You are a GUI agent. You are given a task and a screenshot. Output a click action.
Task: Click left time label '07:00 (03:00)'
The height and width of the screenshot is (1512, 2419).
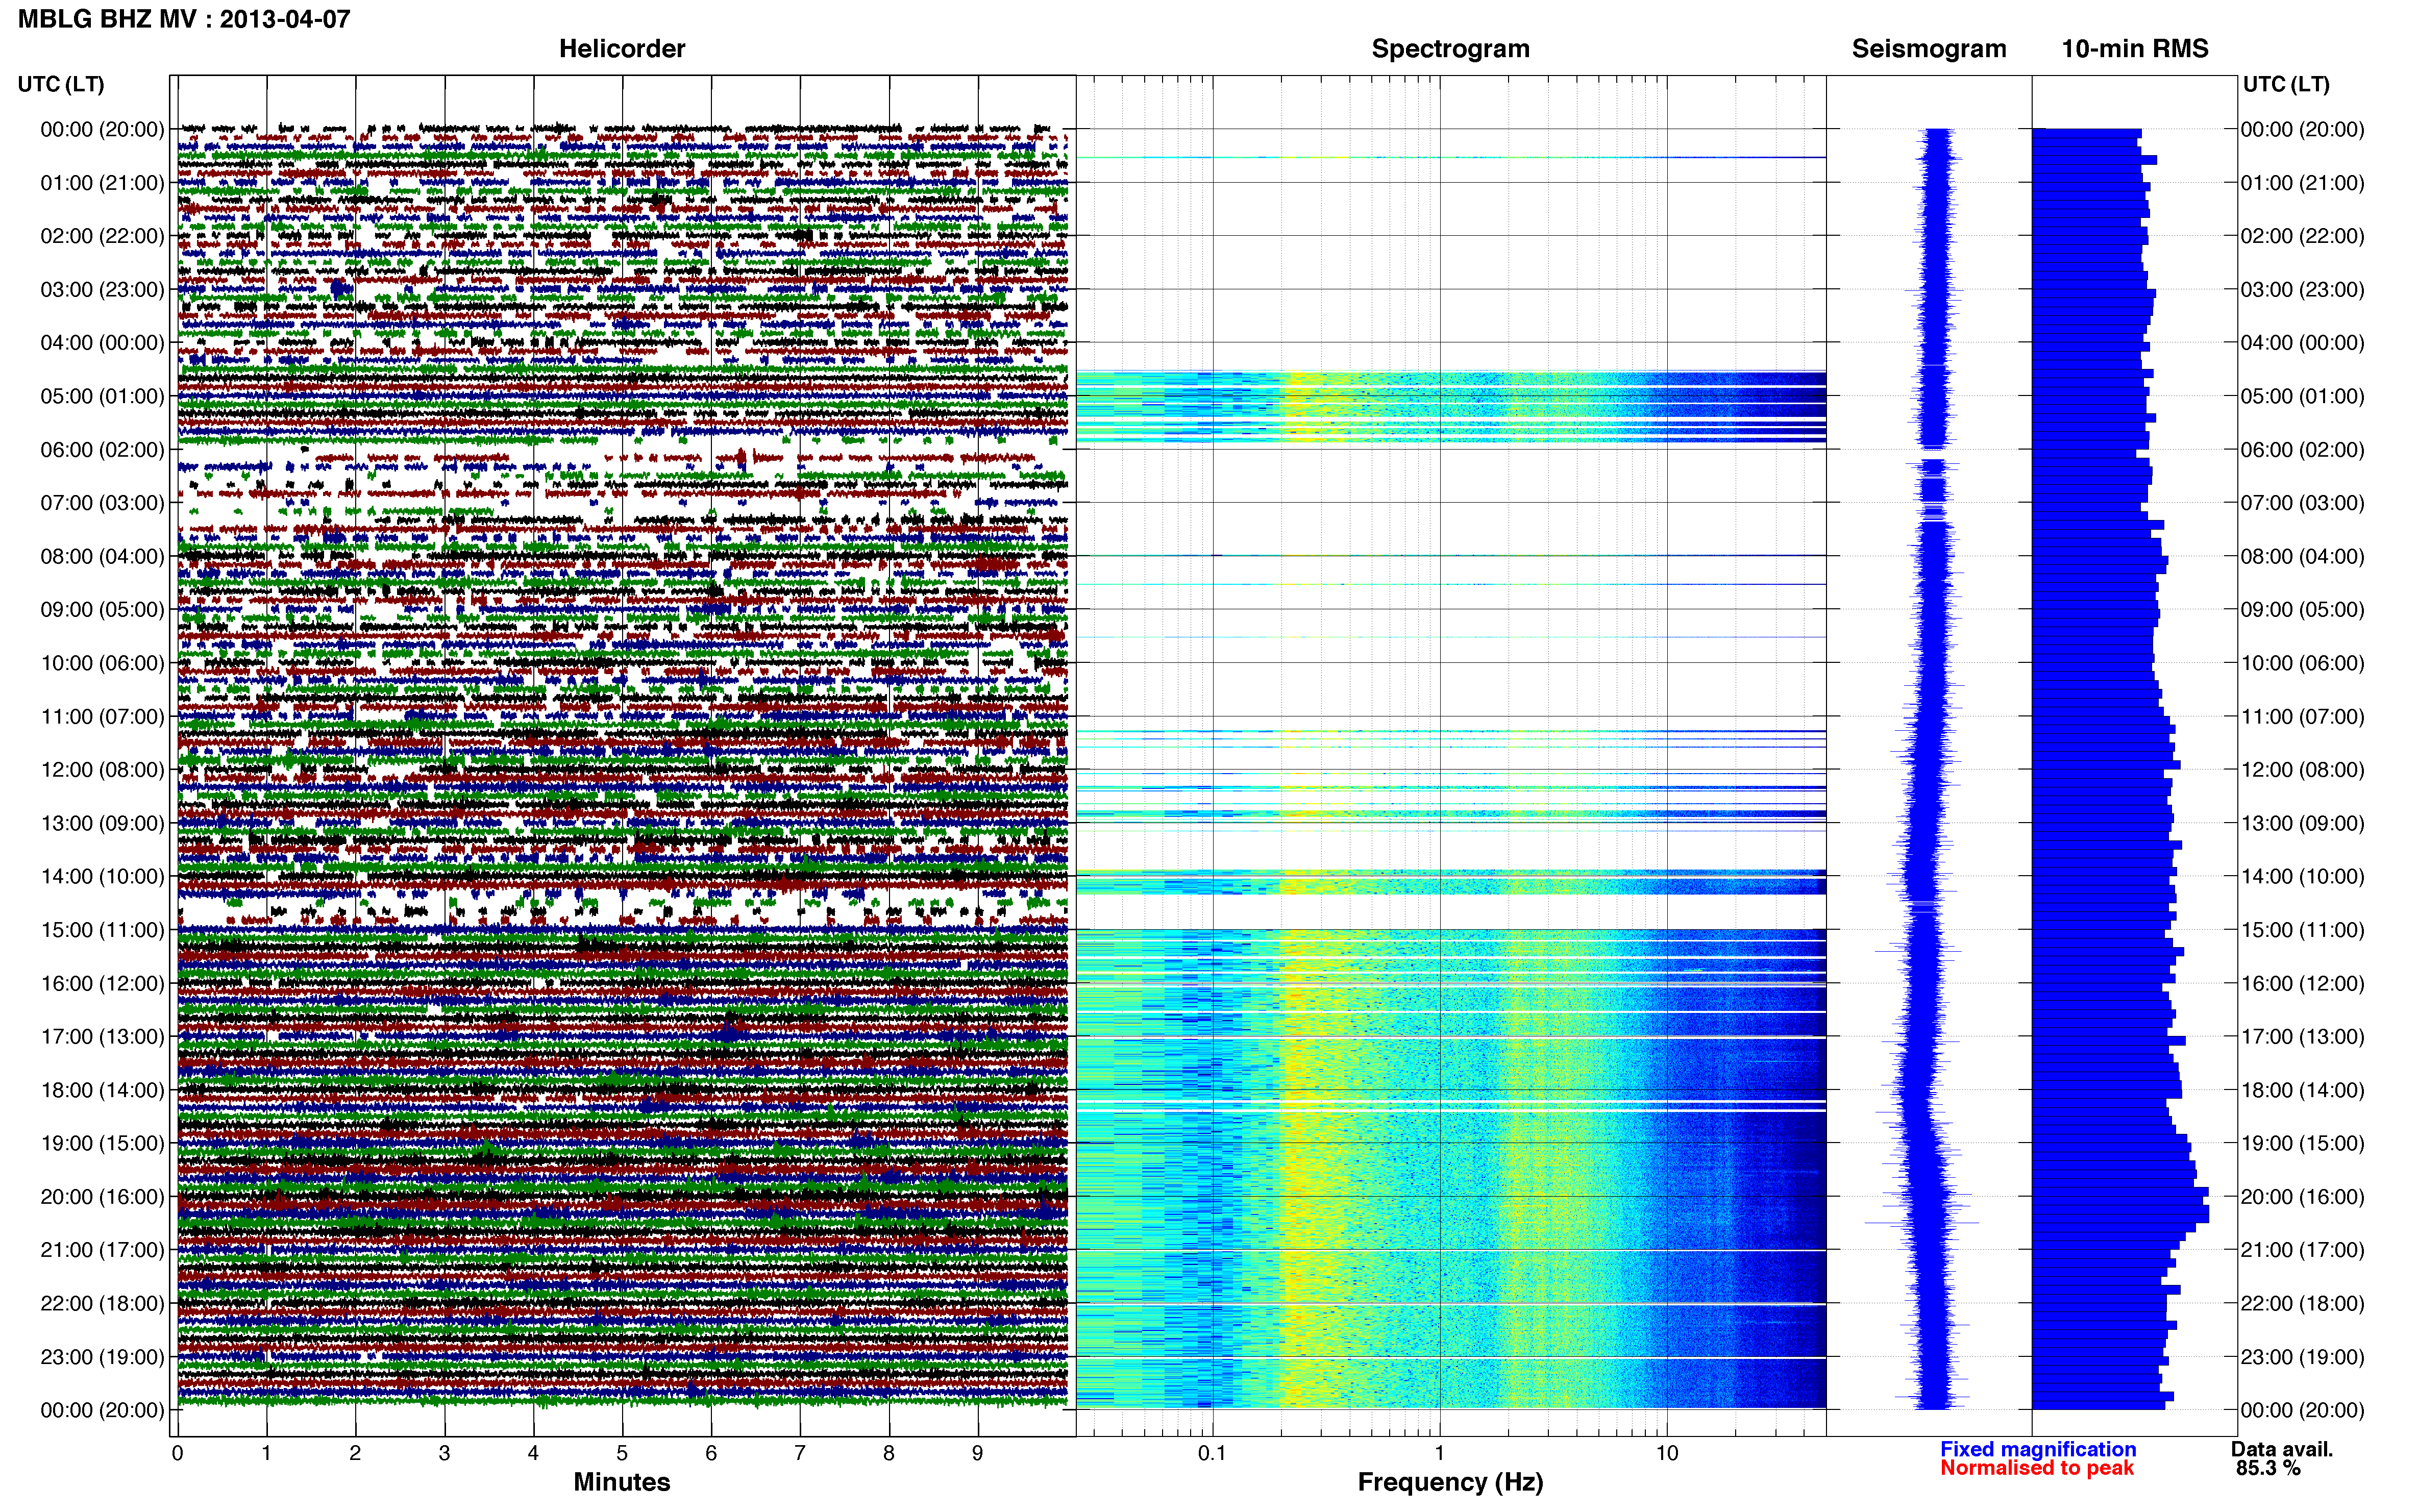tap(102, 502)
